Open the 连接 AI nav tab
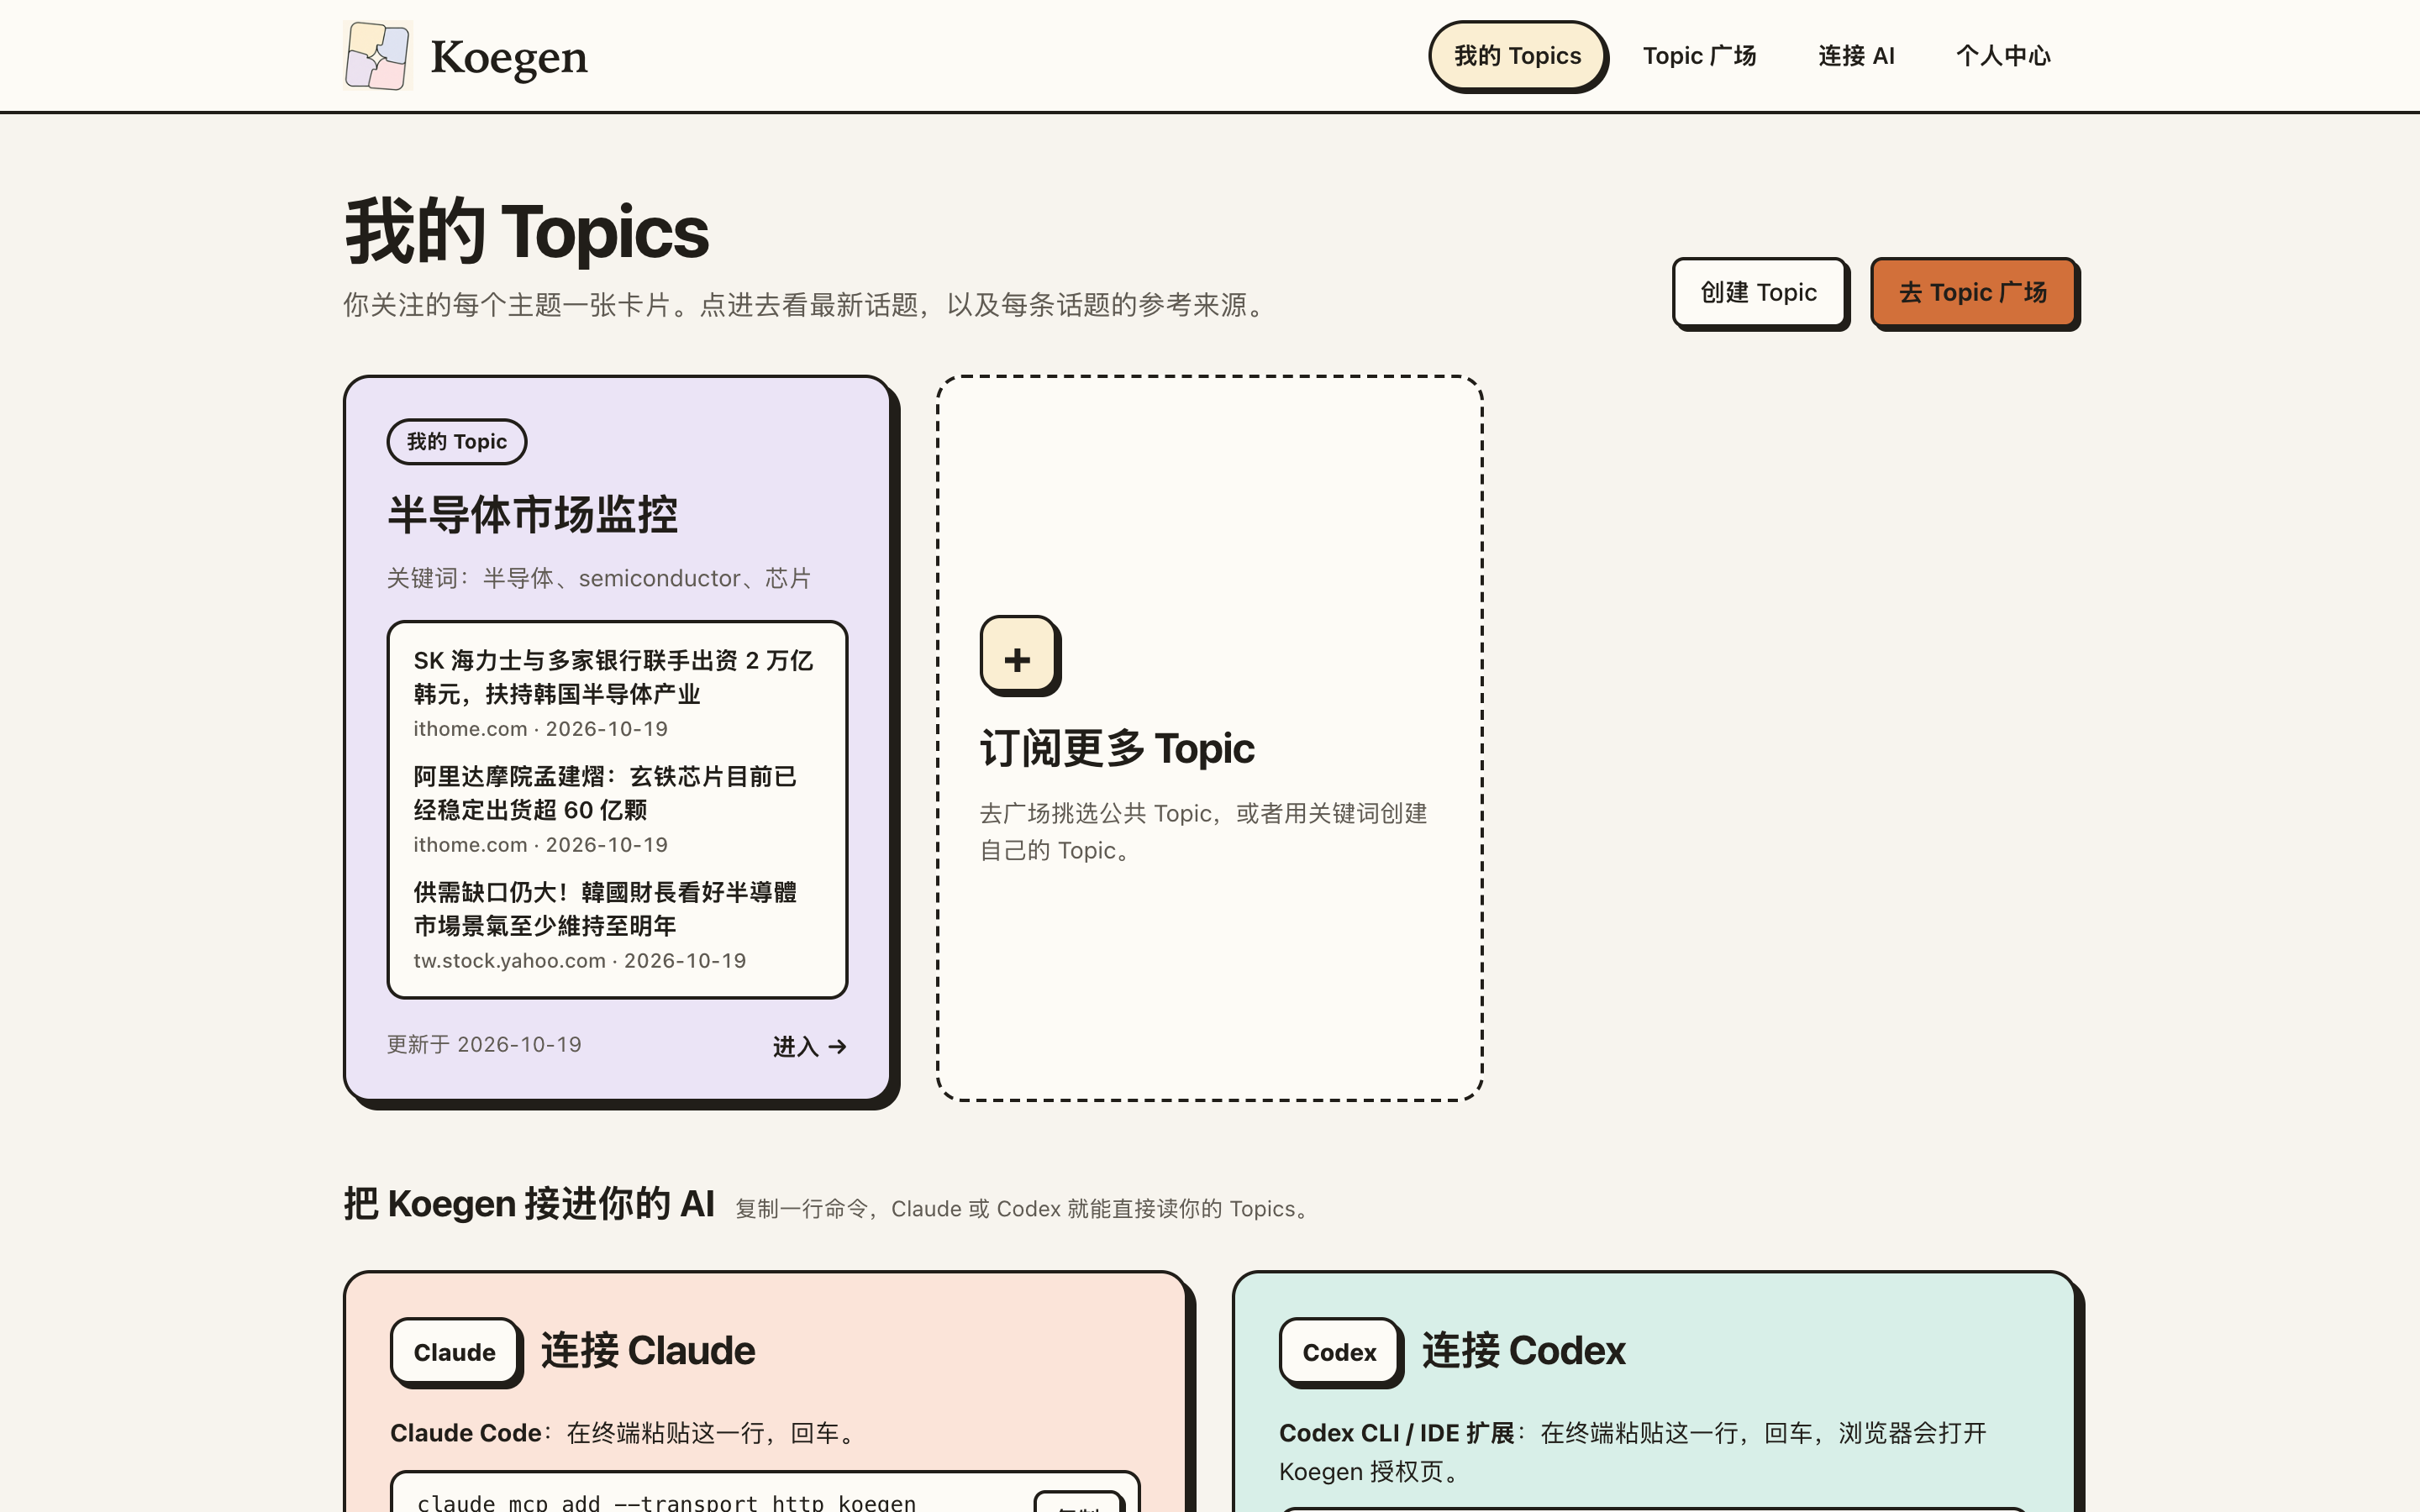Image resolution: width=2420 pixels, height=1512 pixels. tap(1856, 56)
